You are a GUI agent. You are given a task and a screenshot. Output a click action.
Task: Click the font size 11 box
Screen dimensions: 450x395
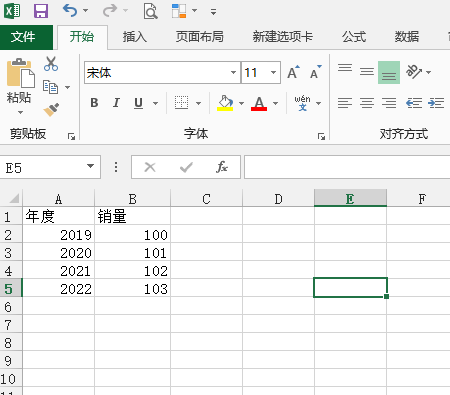click(255, 72)
